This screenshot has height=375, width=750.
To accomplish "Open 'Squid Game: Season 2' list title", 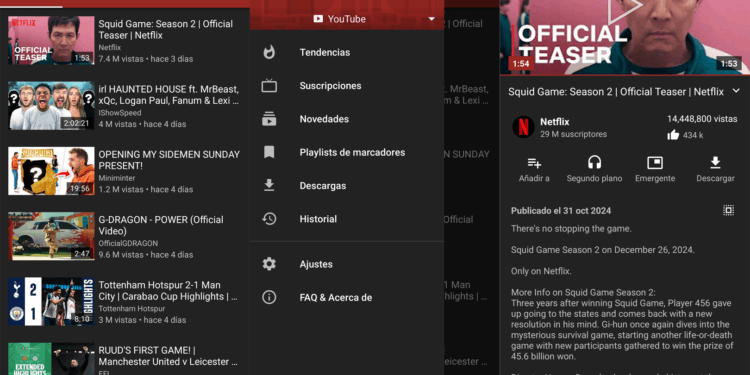I will point(165,30).
